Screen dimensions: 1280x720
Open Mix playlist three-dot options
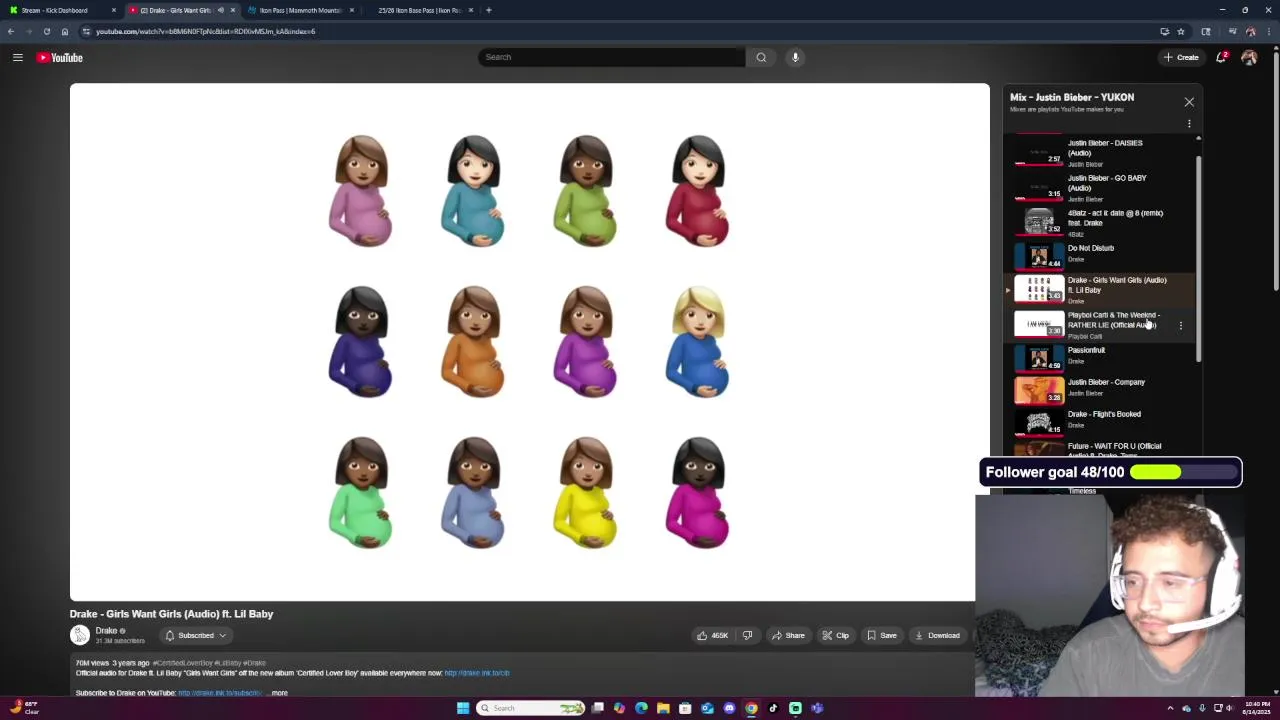pos(1189,123)
